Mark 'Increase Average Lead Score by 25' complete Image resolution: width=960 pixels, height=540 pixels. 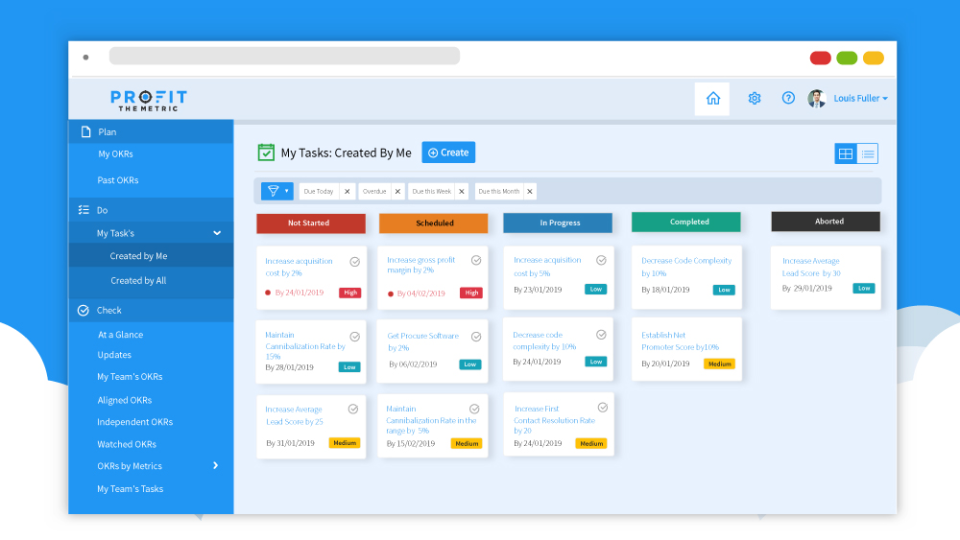click(353, 409)
